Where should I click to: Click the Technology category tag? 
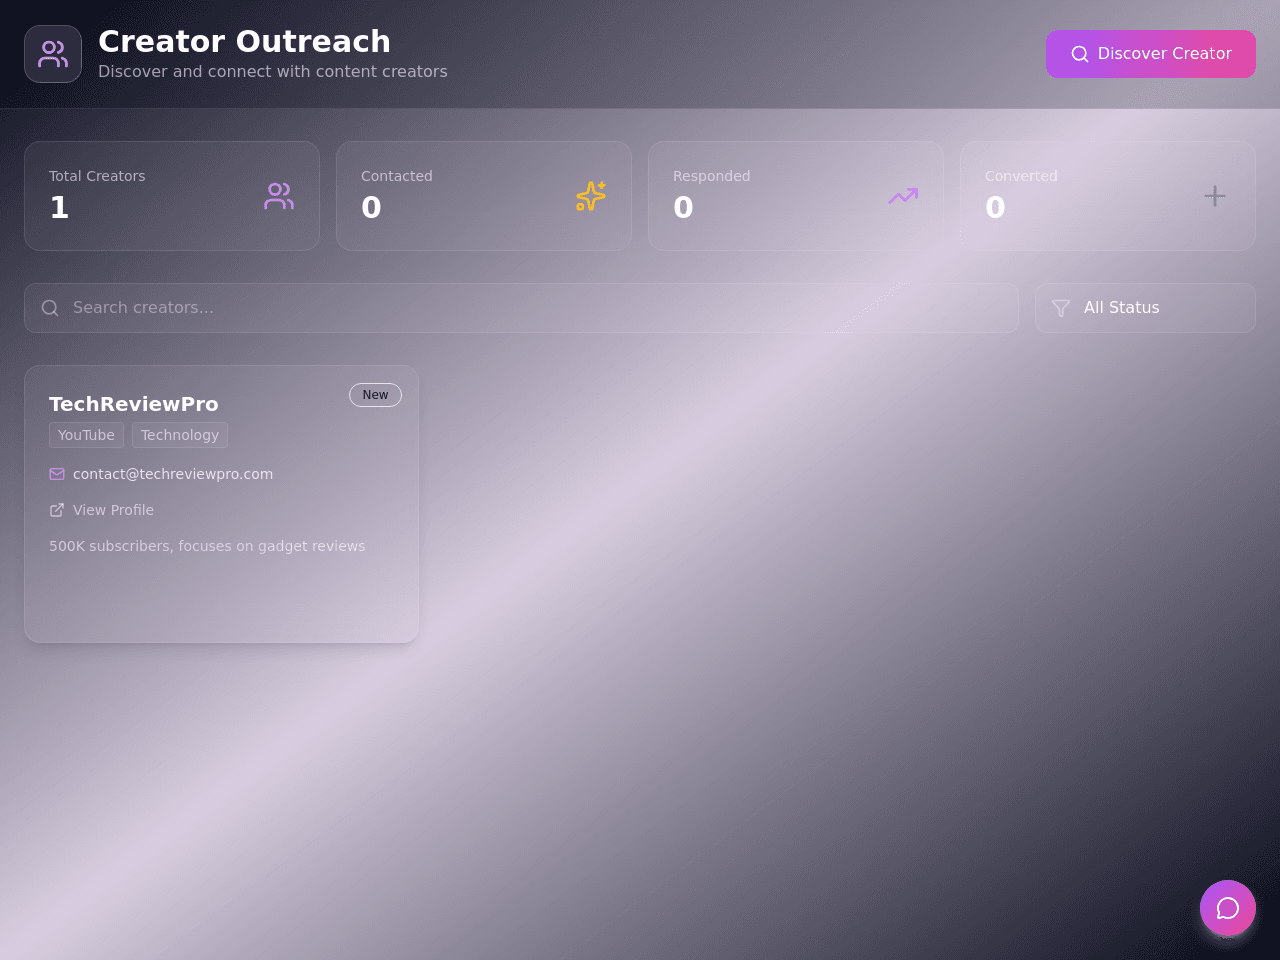tap(180, 435)
